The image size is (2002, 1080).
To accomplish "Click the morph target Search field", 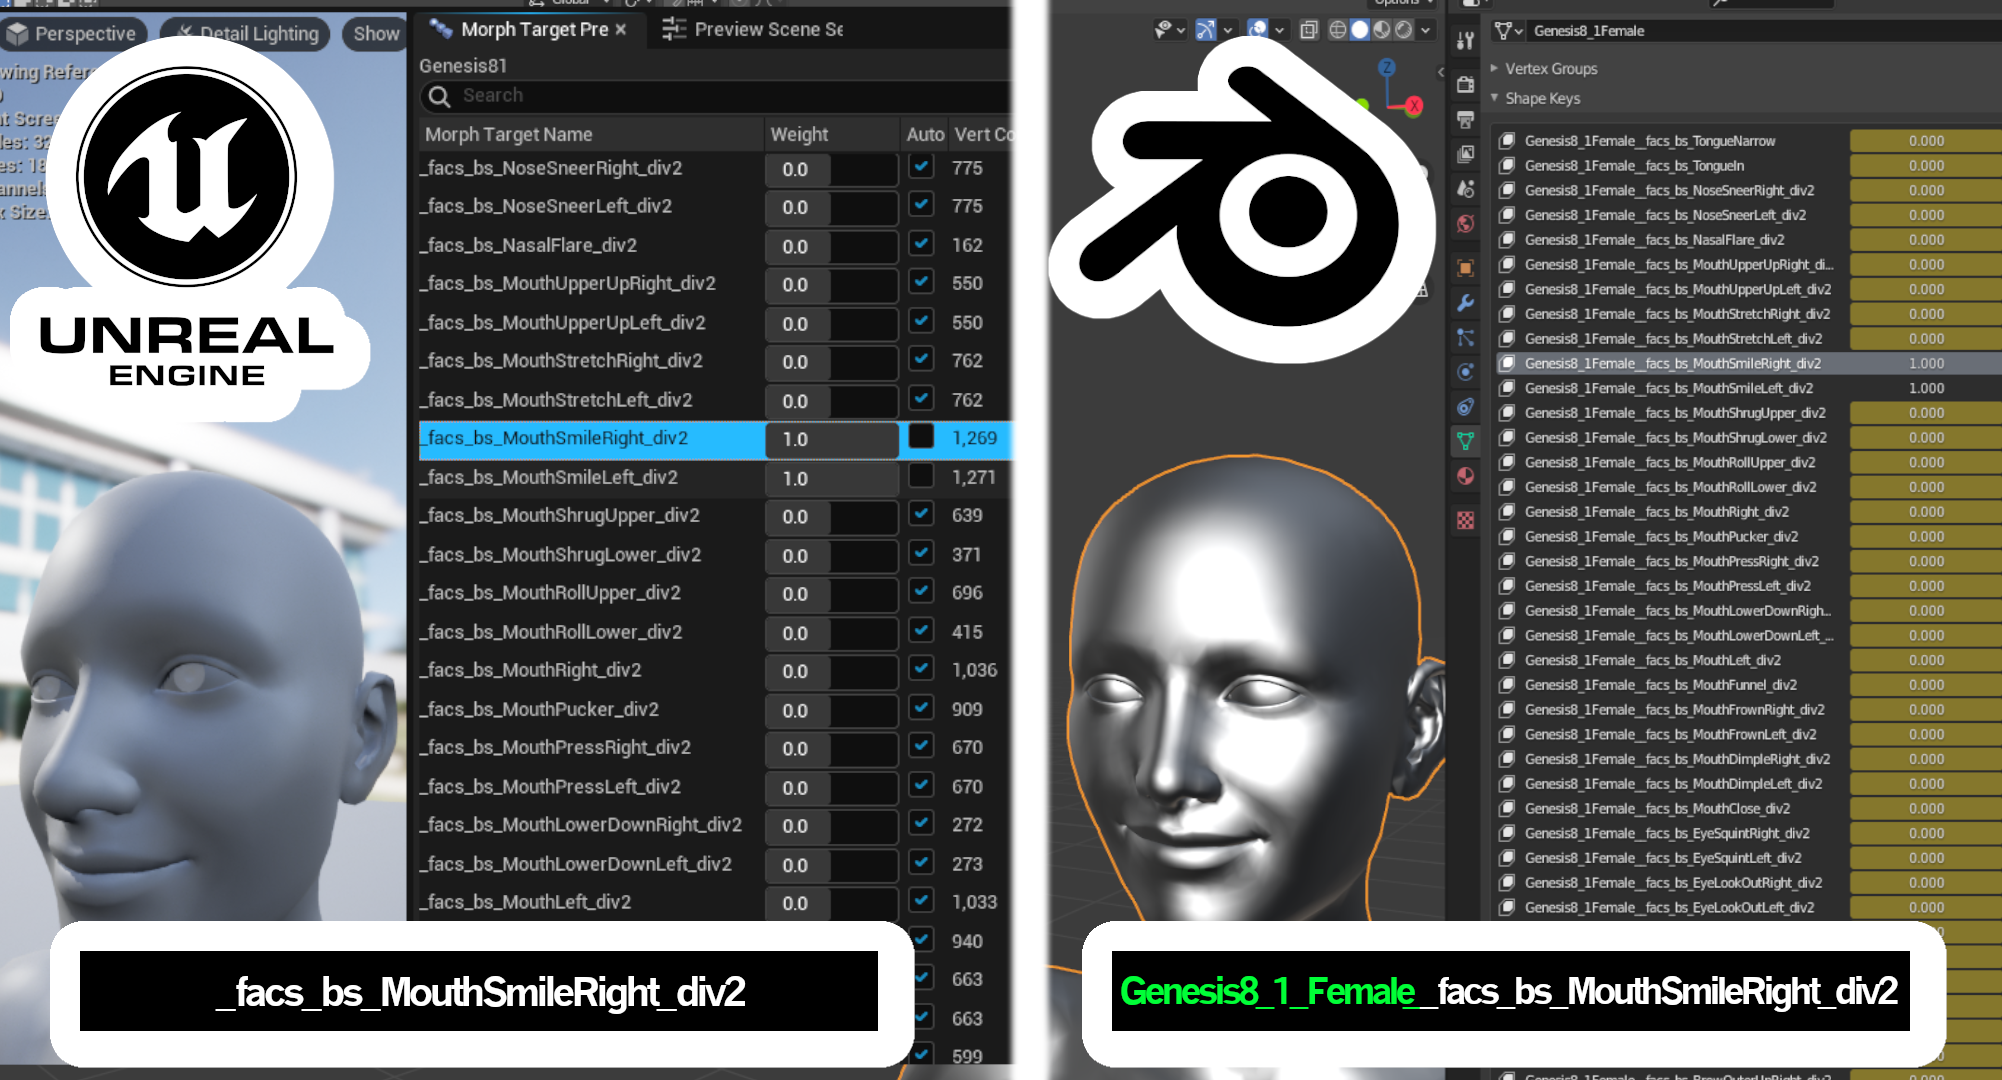I will point(714,96).
